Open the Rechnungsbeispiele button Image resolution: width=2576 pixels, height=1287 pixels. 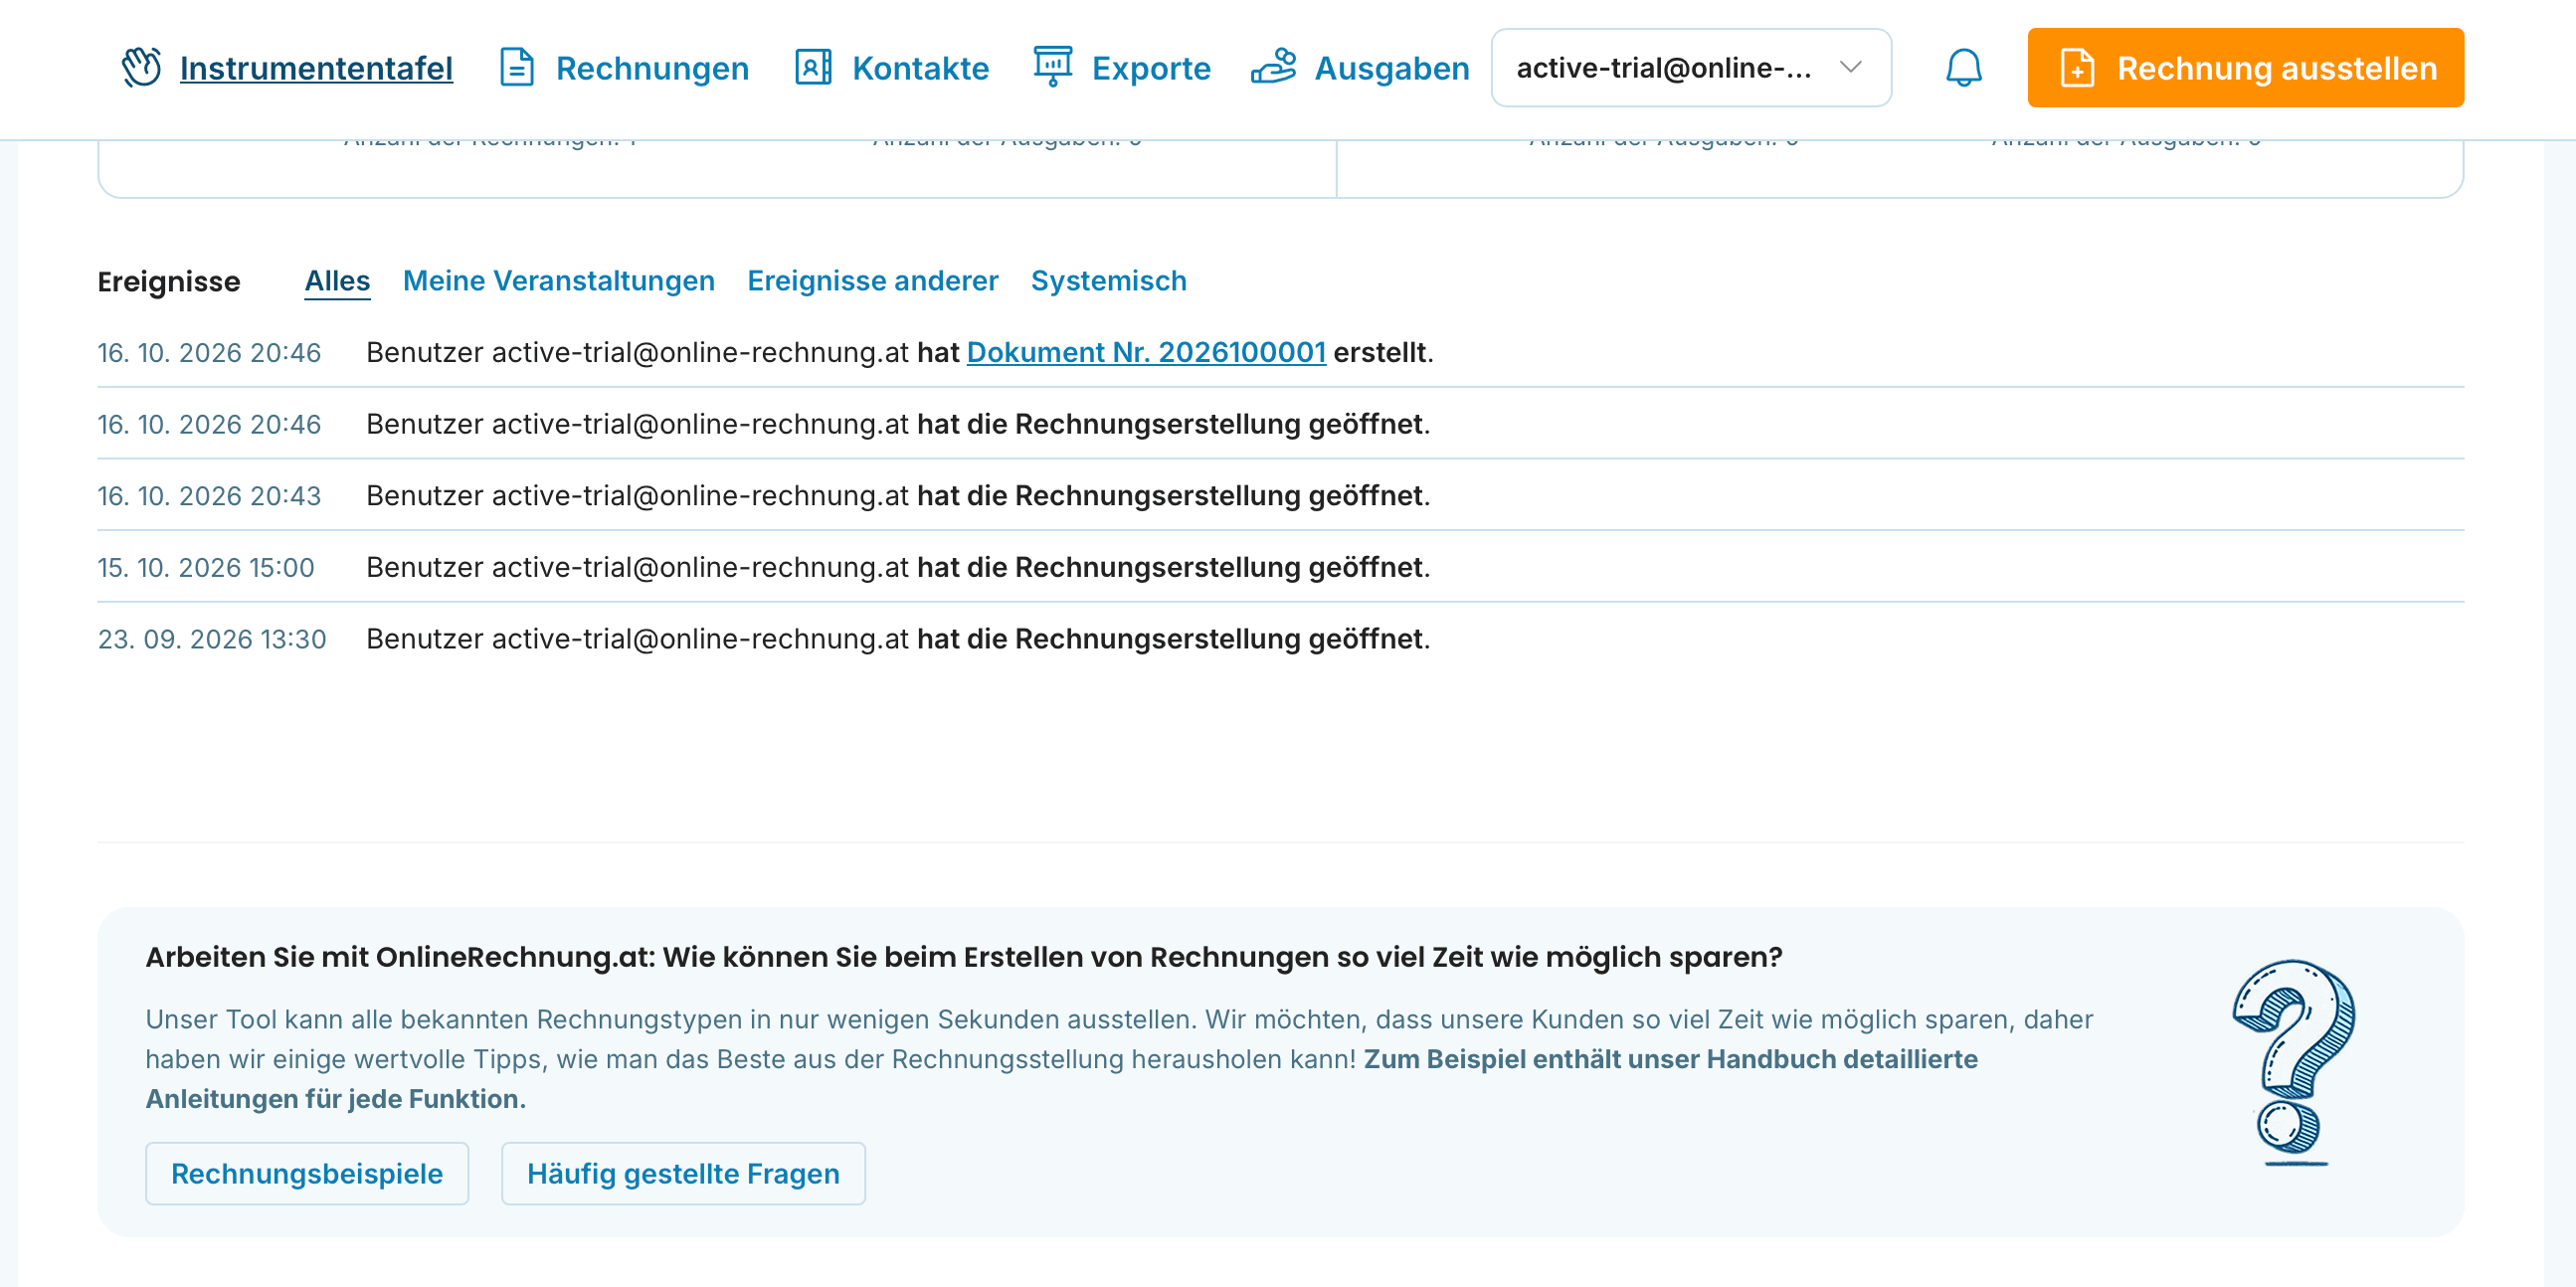[x=307, y=1173]
